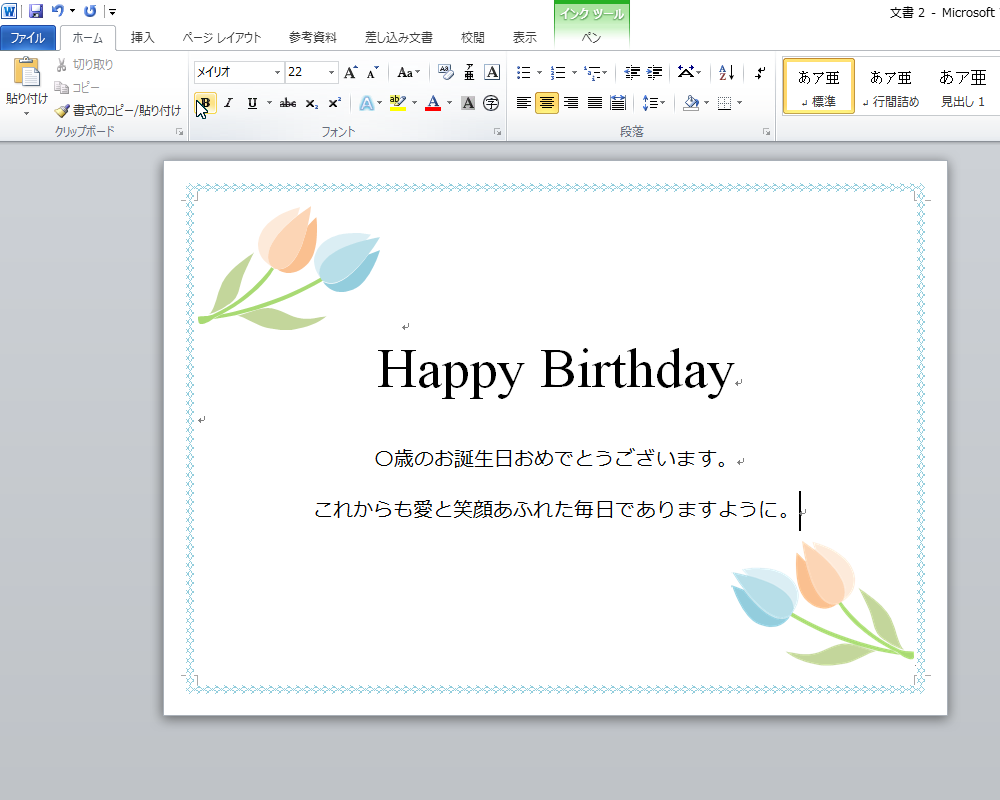Click the Grow Font icon
Screen dimensions: 1000x800
click(x=350, y=72)
